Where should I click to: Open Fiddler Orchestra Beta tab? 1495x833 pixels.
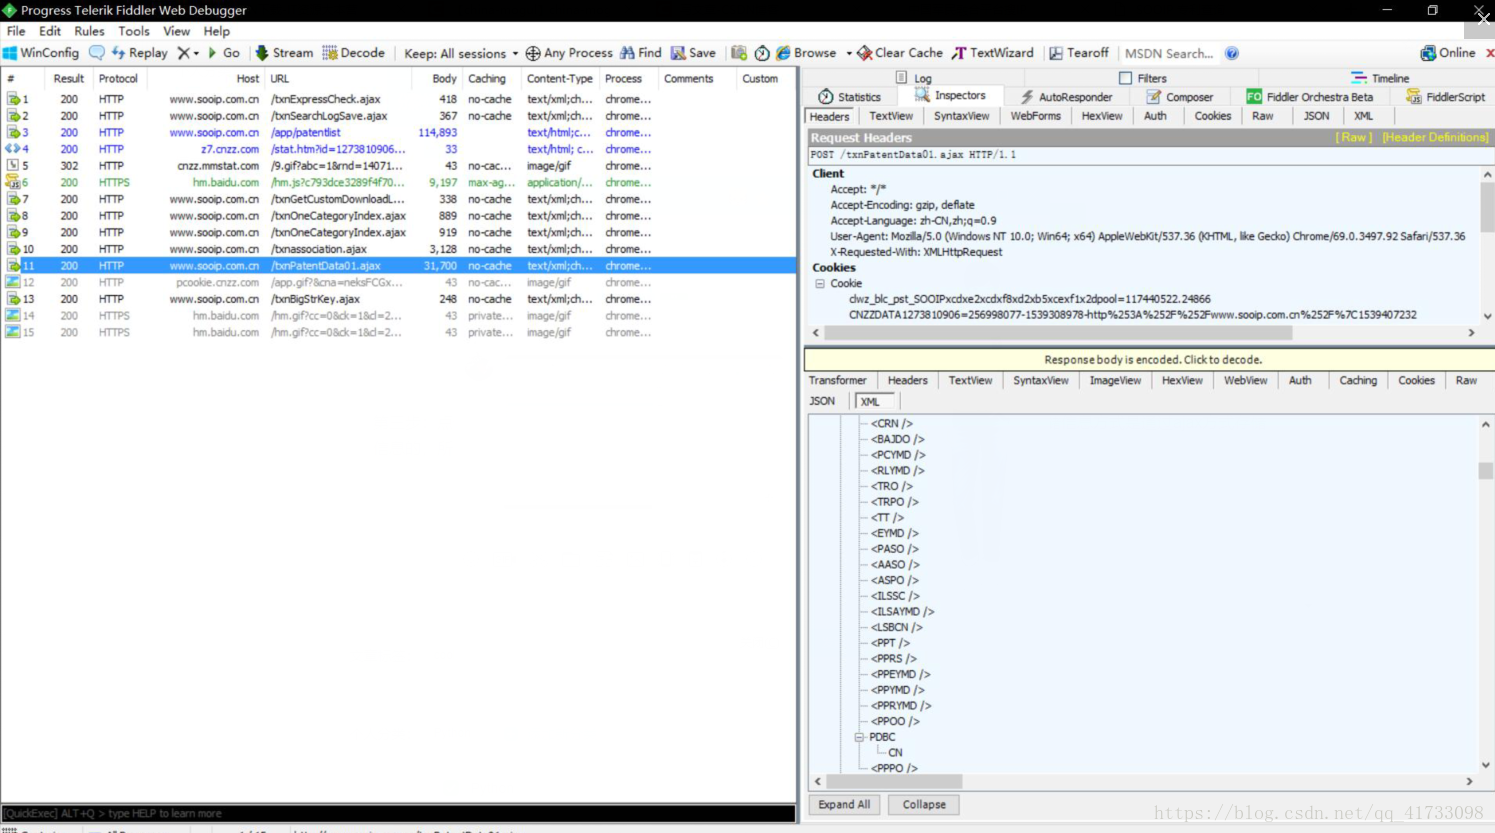[x=1310, y=97]
